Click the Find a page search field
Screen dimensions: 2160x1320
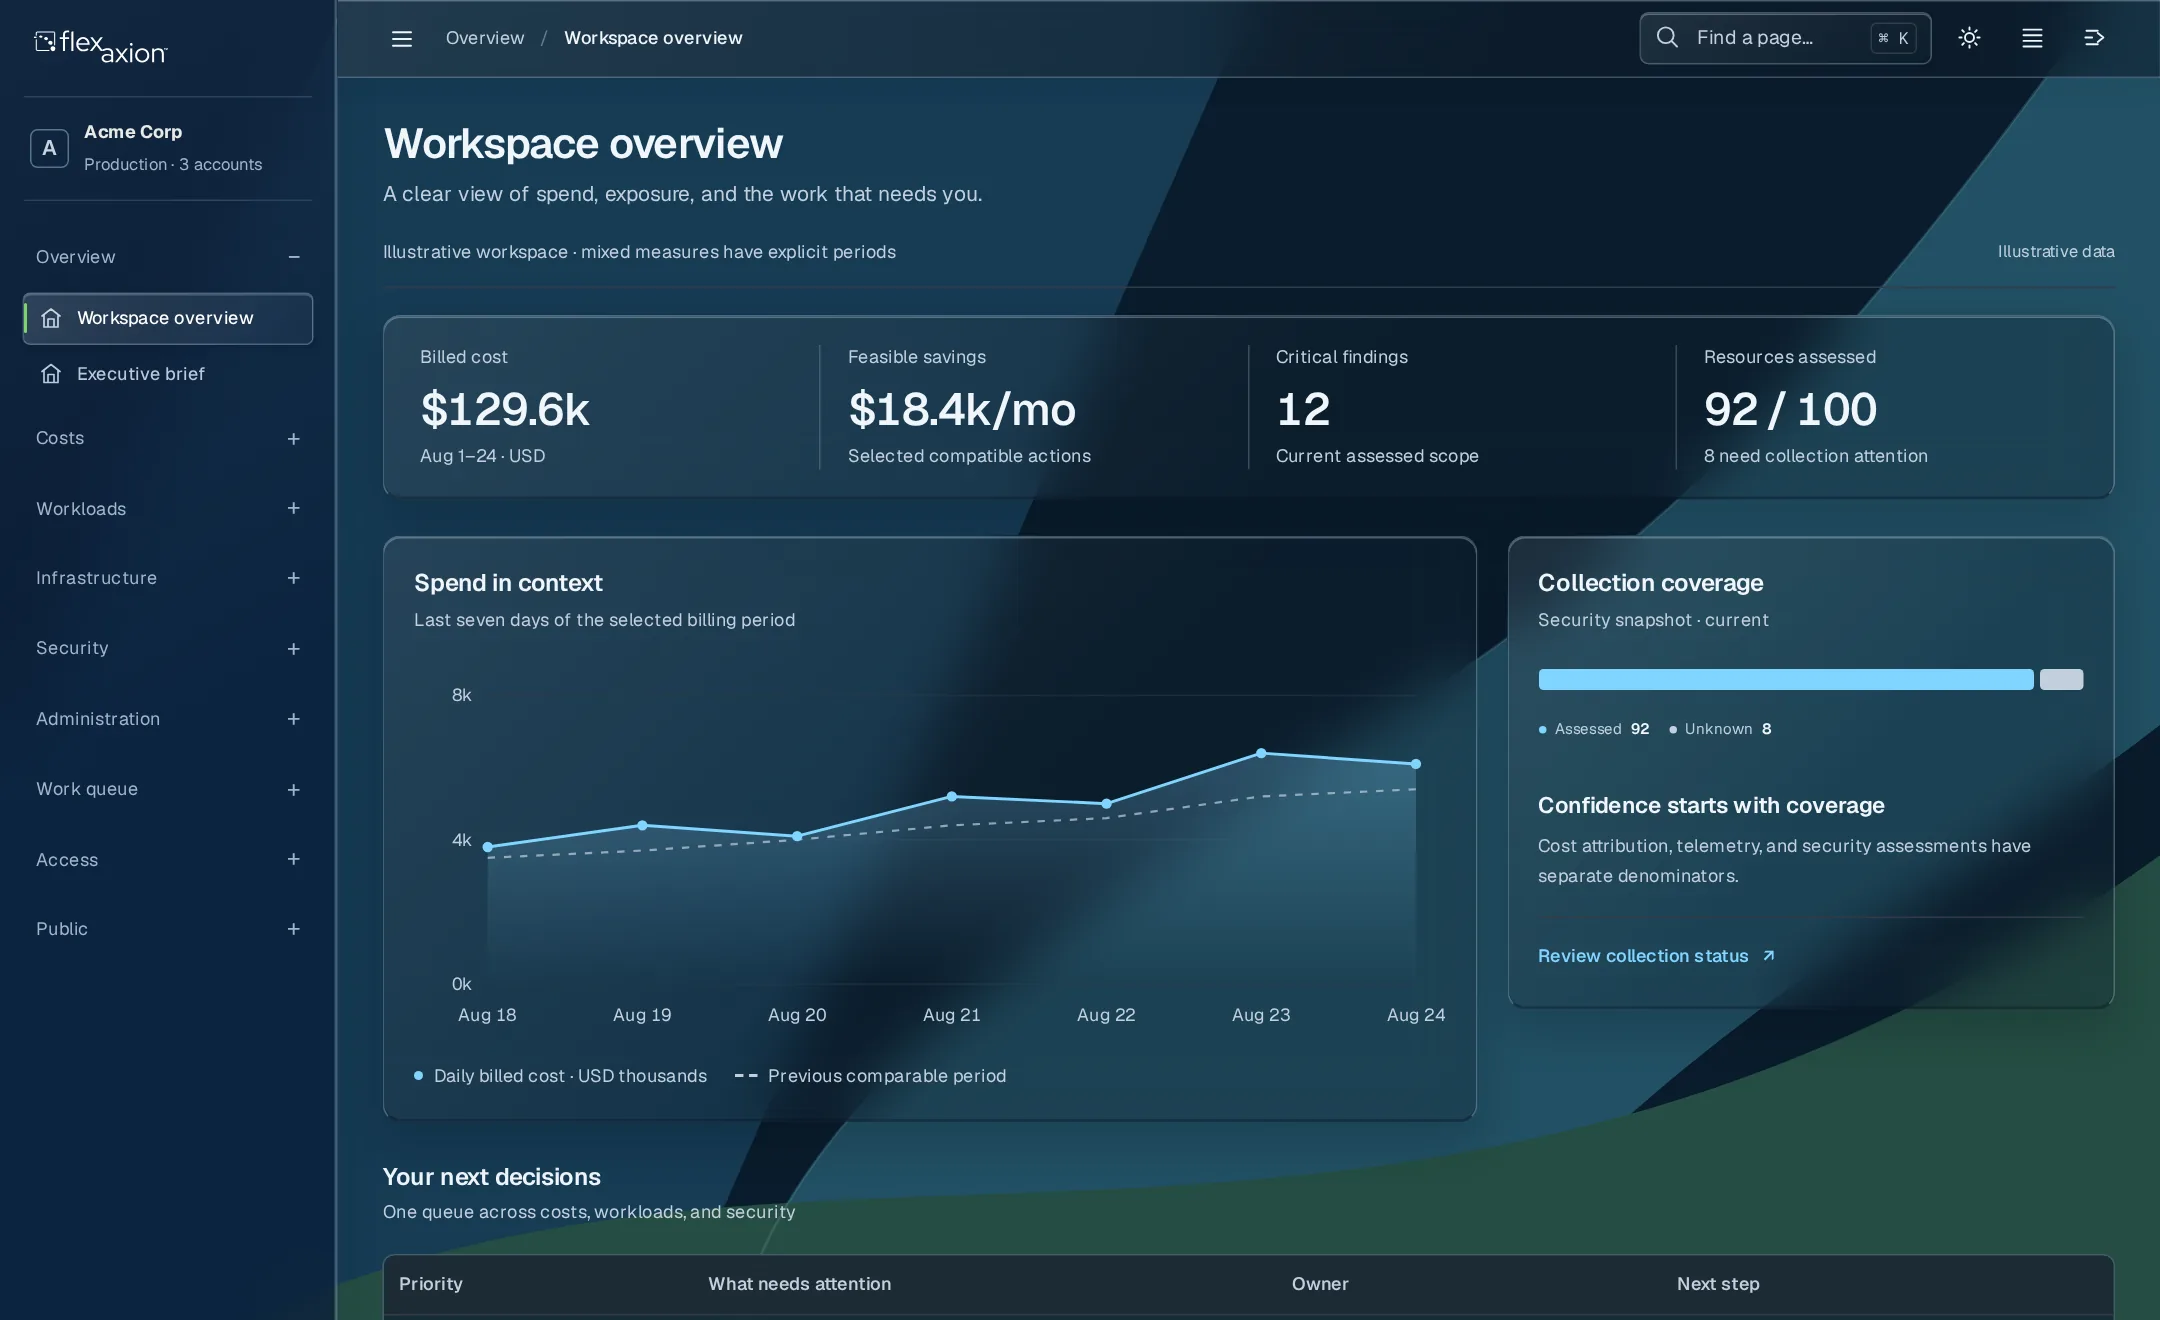[x=1785, y=38]
